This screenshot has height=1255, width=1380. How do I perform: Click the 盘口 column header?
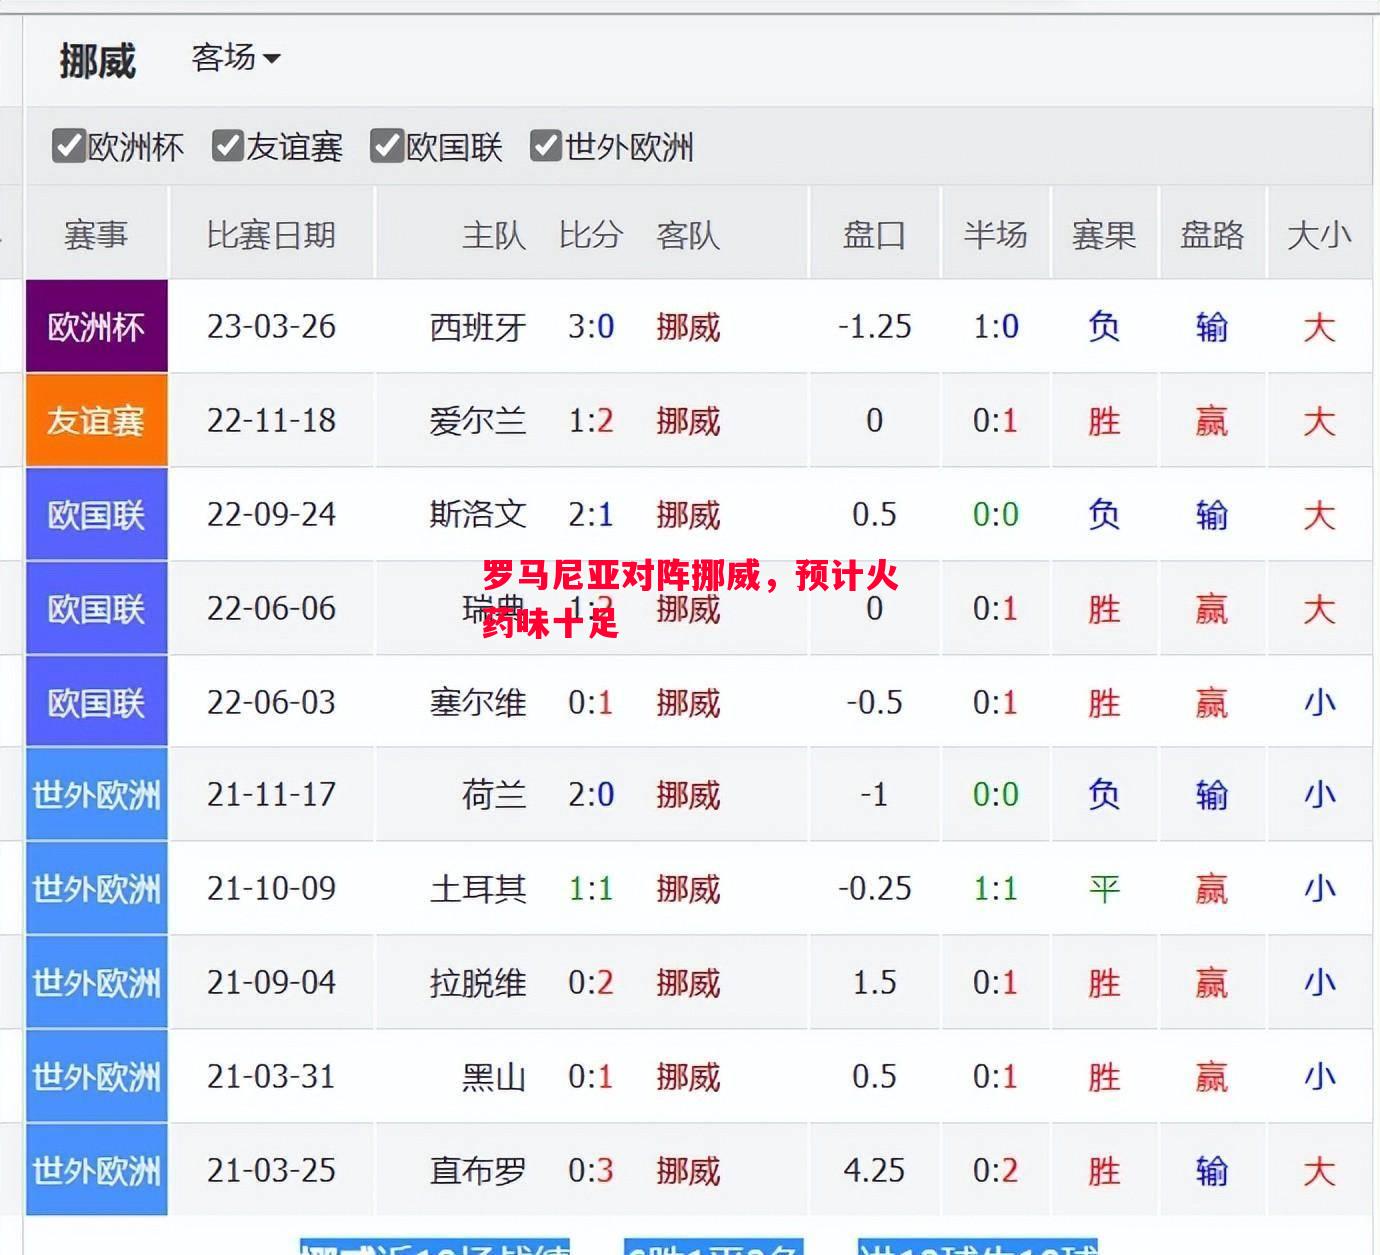tap(874, 234)
